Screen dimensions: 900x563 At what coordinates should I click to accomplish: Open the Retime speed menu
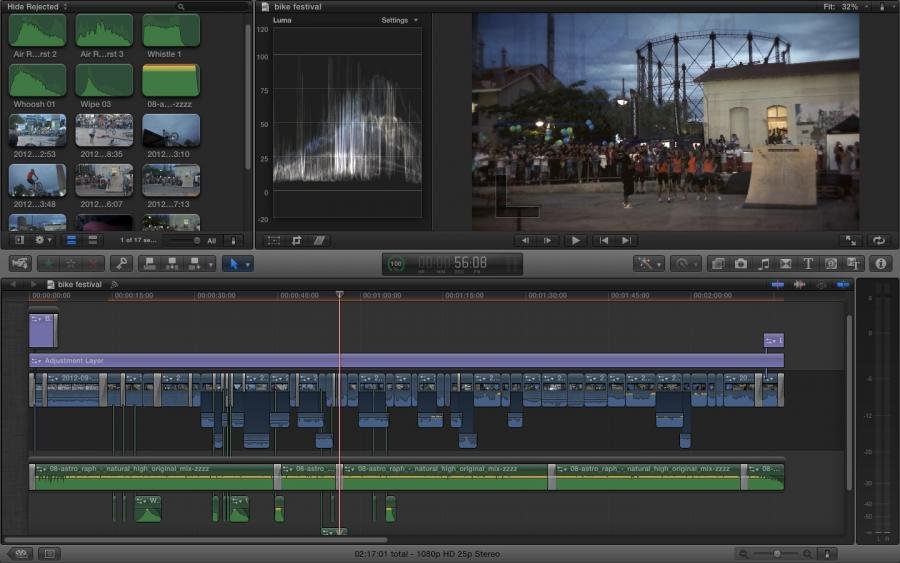(x=685, y=263)
